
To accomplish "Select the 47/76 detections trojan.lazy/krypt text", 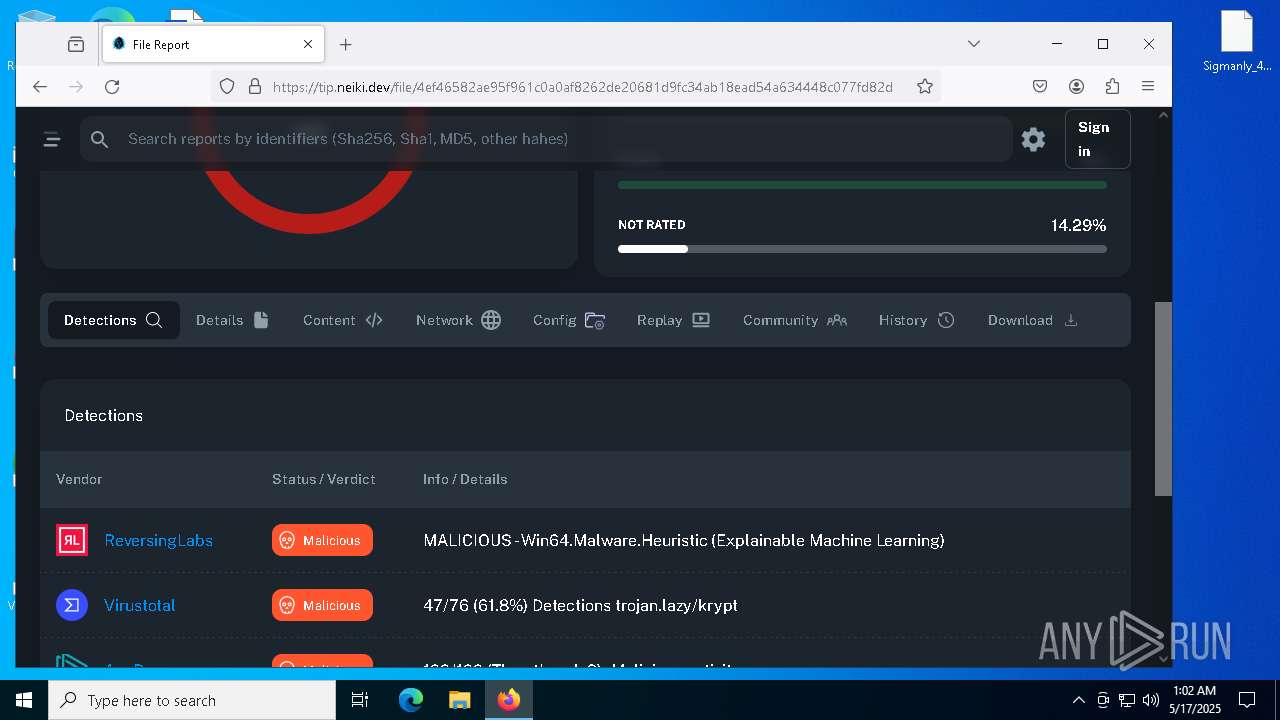I will [x=581, y=605].
